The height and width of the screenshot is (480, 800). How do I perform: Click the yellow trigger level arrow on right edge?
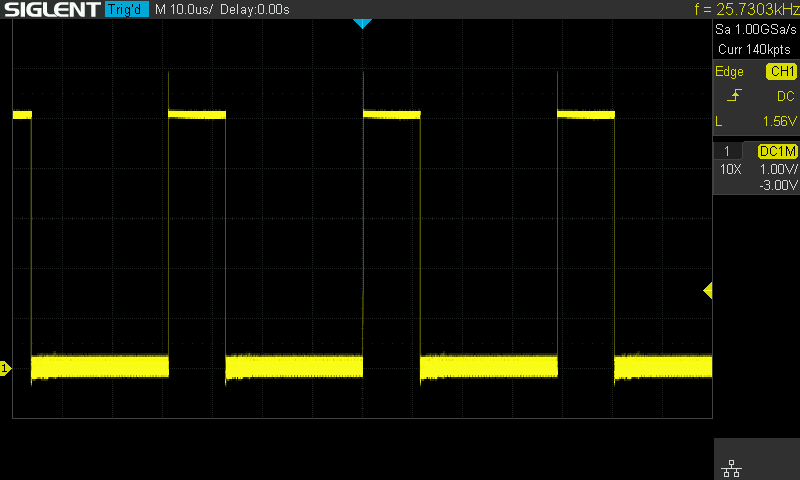(707, 290)
